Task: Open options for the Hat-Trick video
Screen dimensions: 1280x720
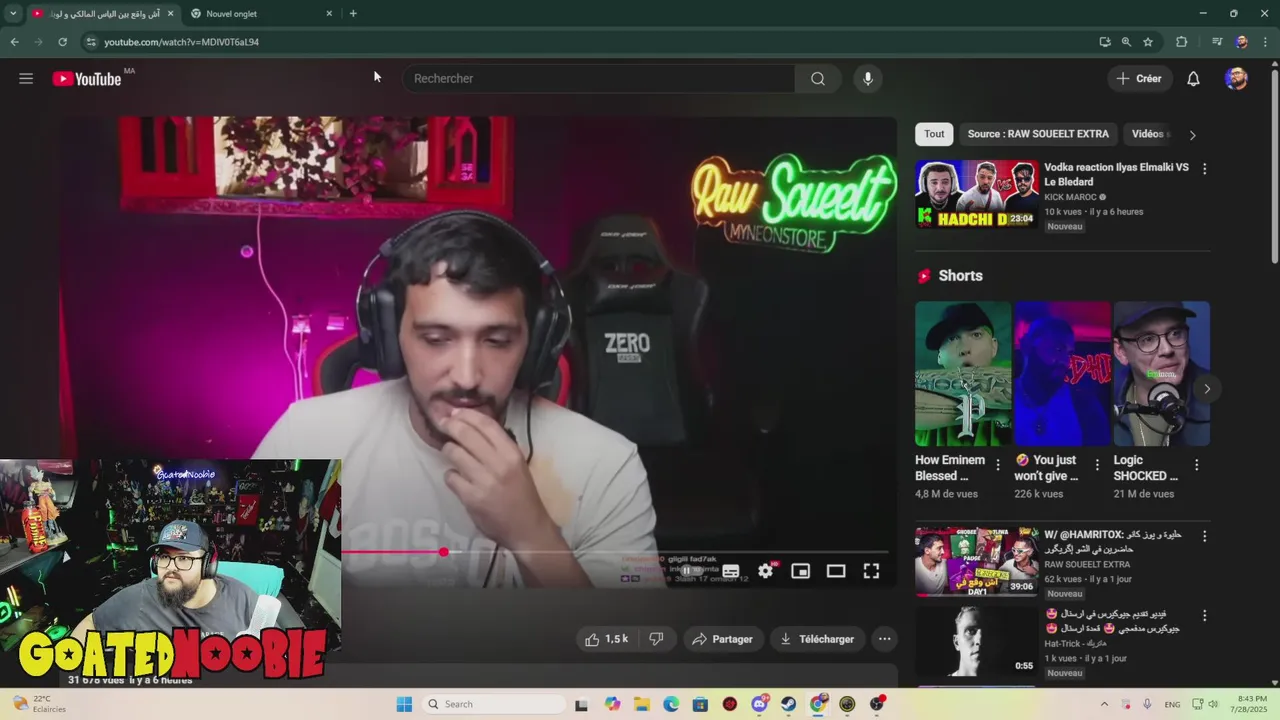Action: [1204, 615]
